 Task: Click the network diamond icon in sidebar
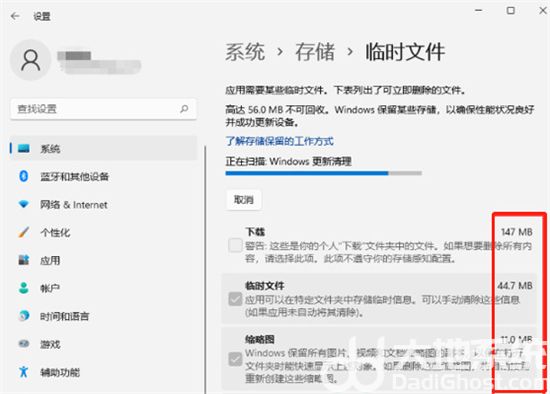(24, 204)
